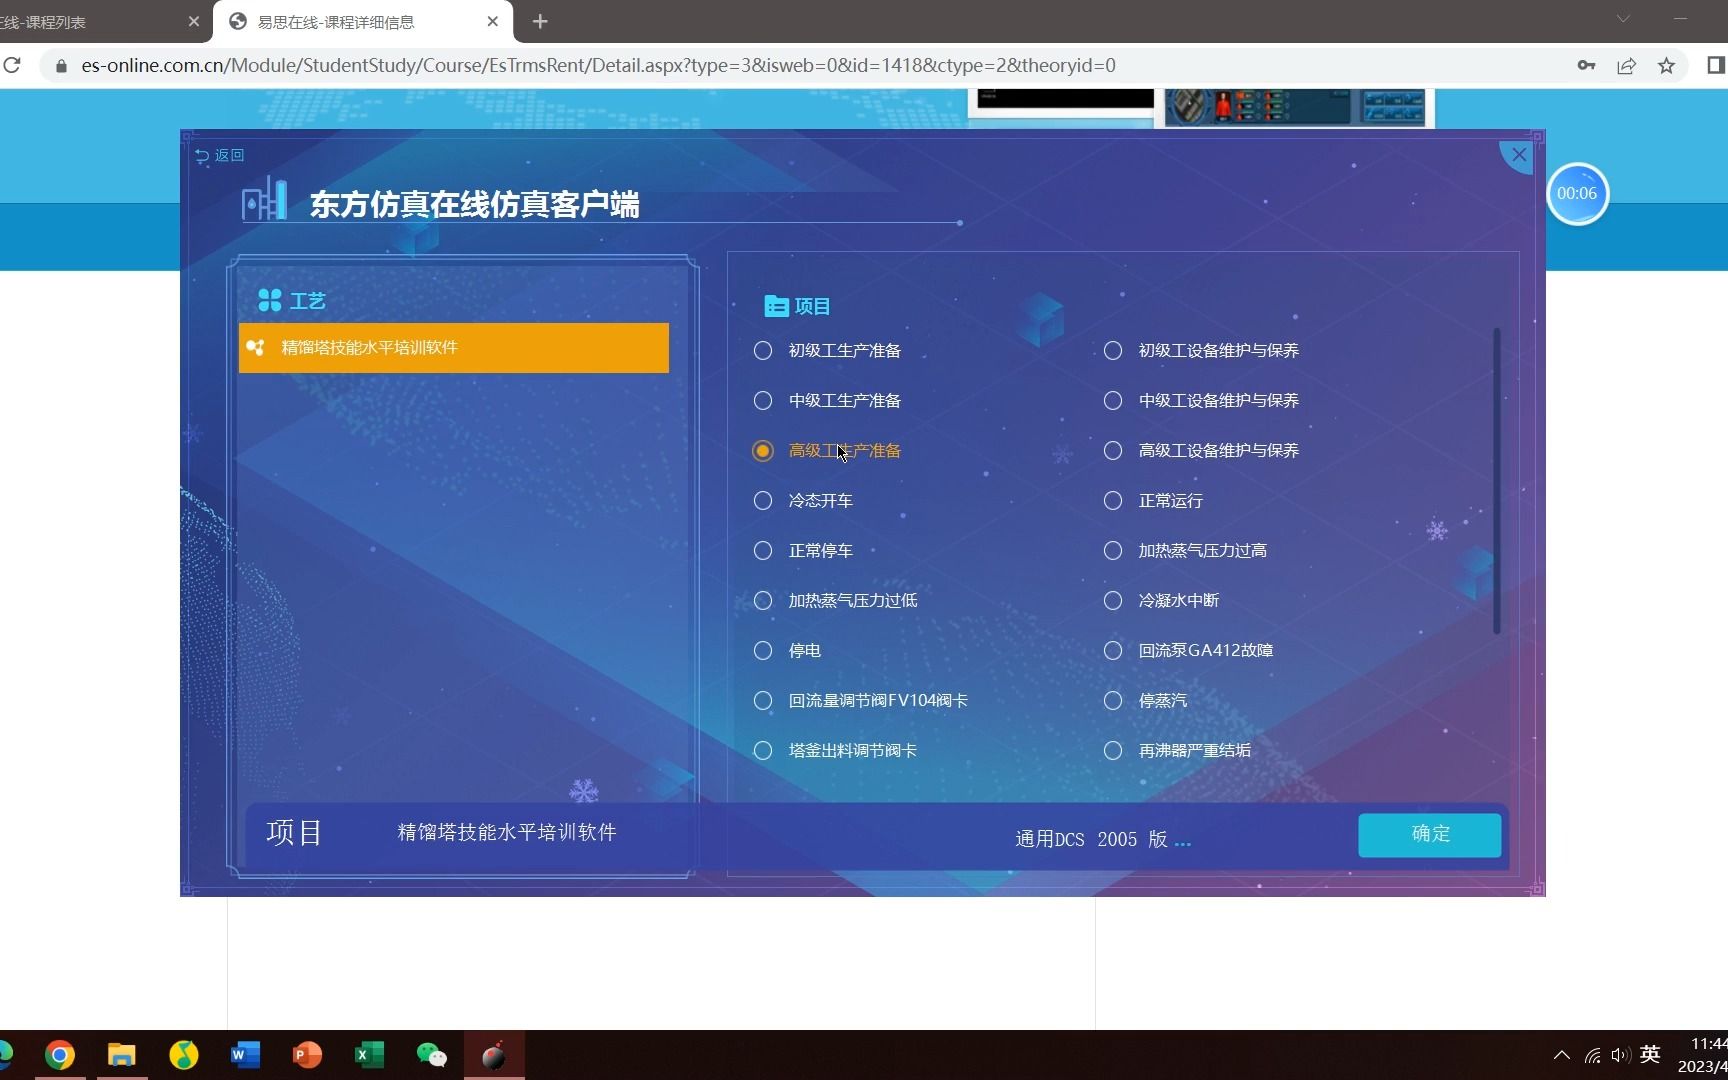
Task: Click the 确定 confirm button
Action: 1429,834
